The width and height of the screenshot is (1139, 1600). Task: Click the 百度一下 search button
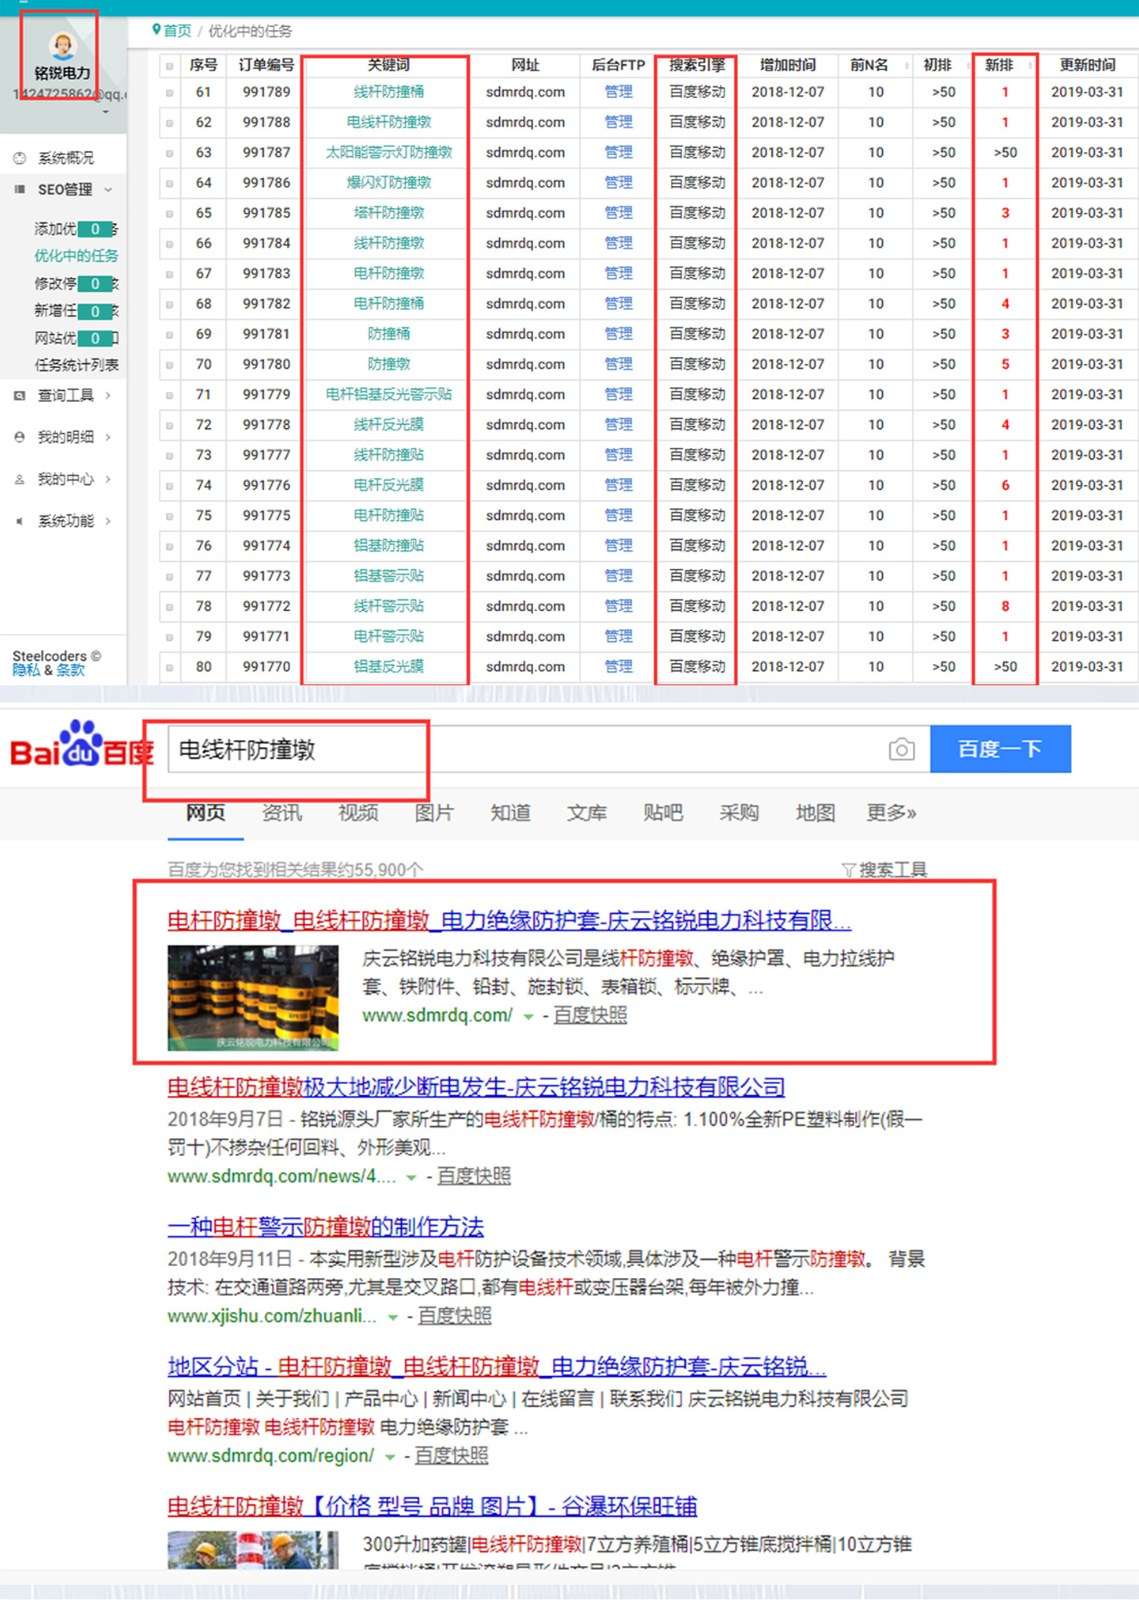point(1000,749)
